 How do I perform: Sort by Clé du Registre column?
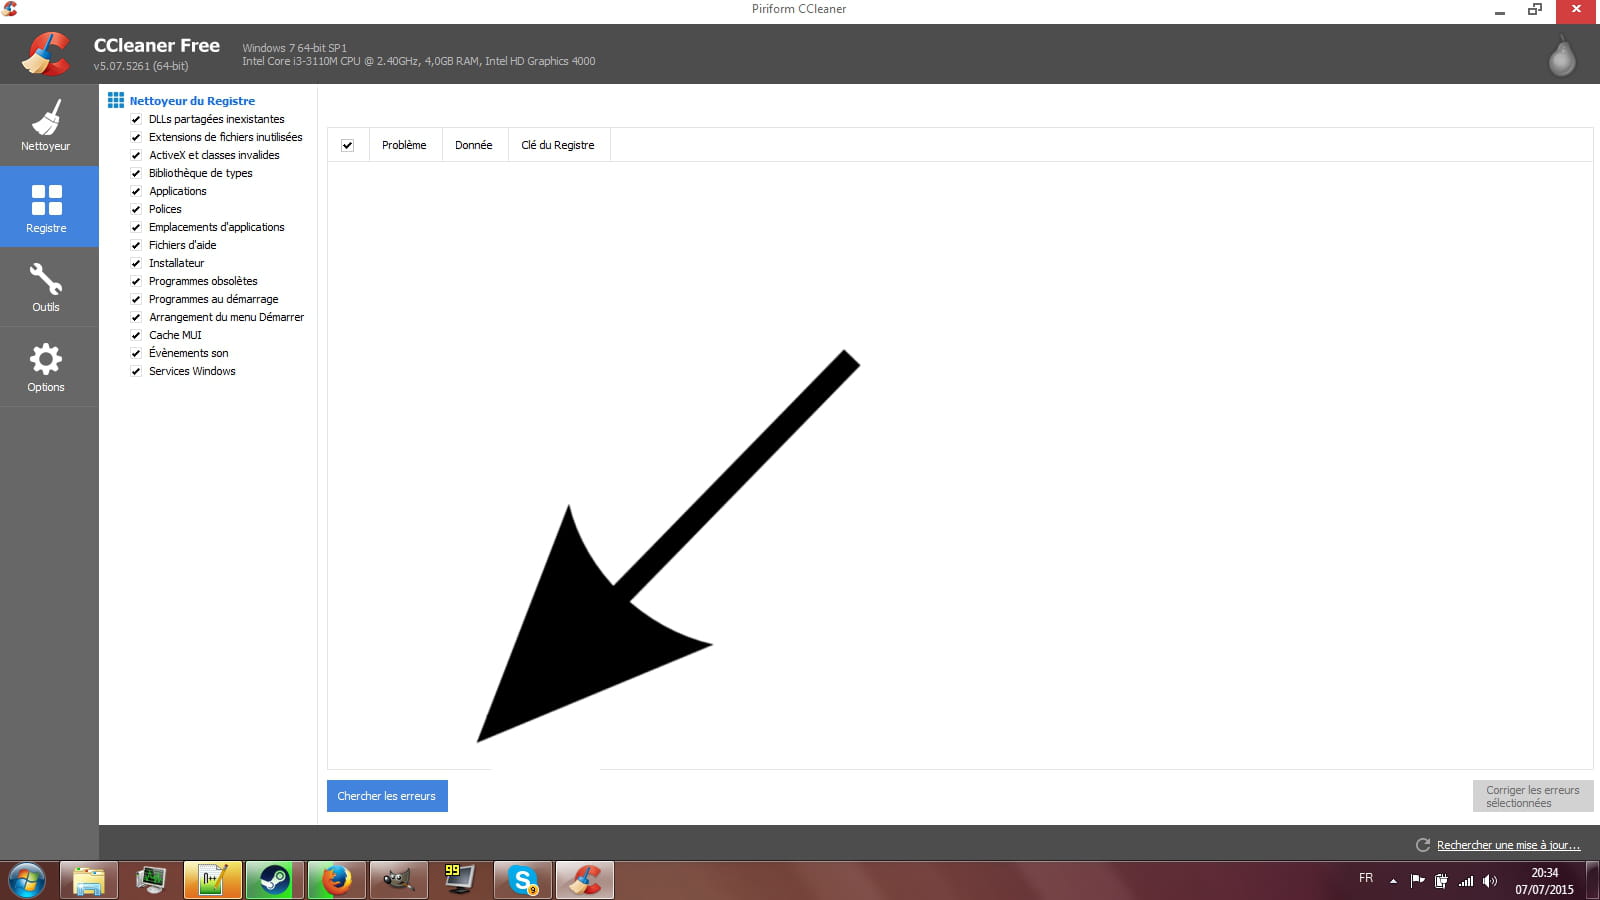557,145
